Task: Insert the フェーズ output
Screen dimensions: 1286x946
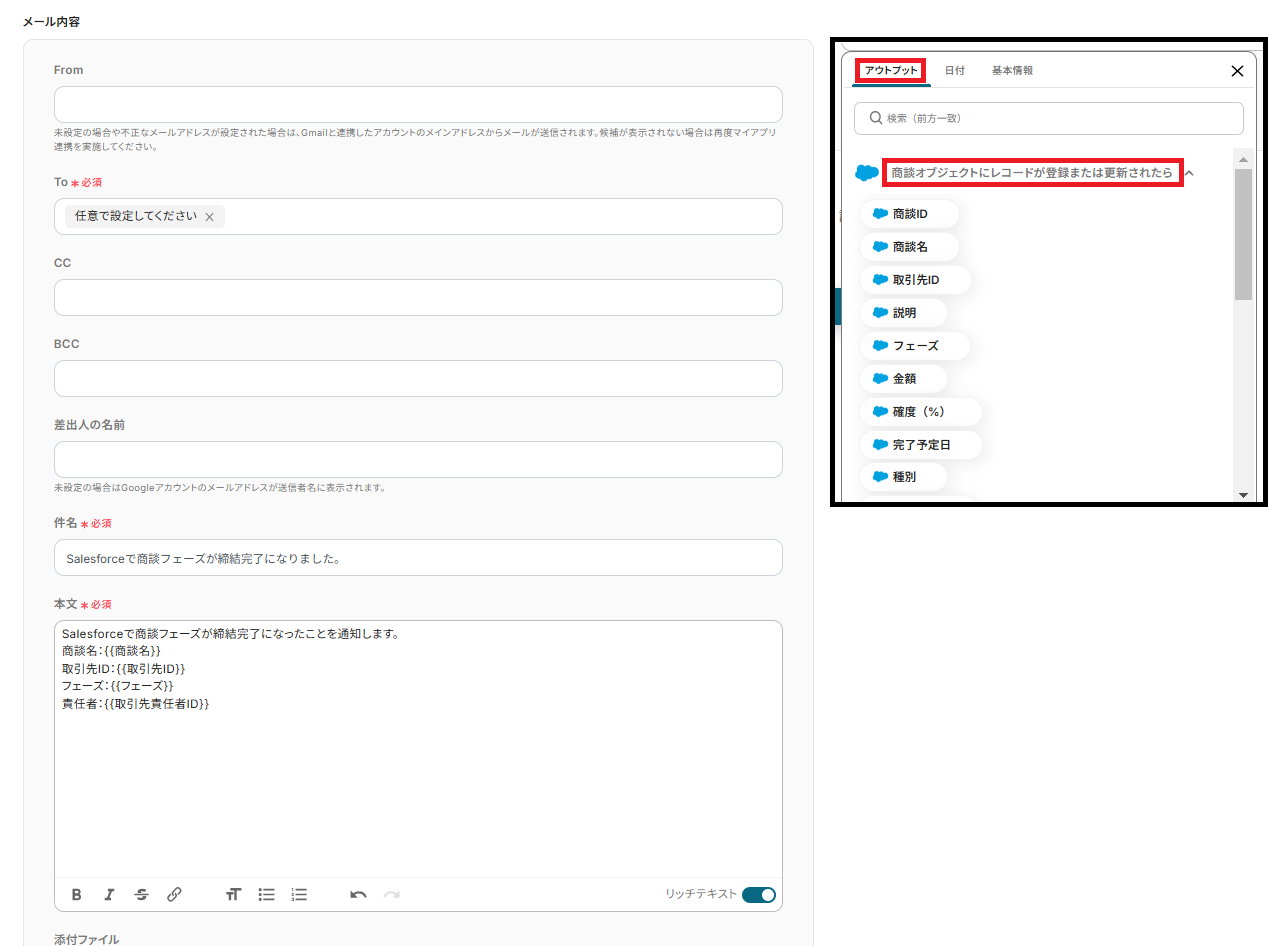Action: [x=914, y=346]
